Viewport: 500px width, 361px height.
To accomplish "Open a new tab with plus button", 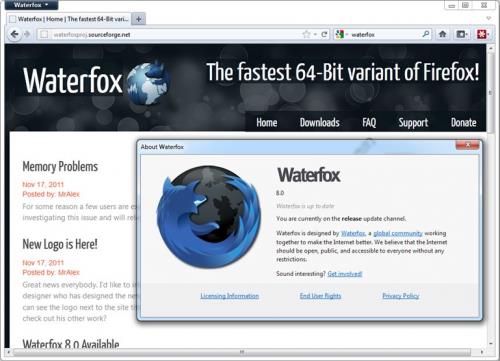I will click(x=139, y=19).
